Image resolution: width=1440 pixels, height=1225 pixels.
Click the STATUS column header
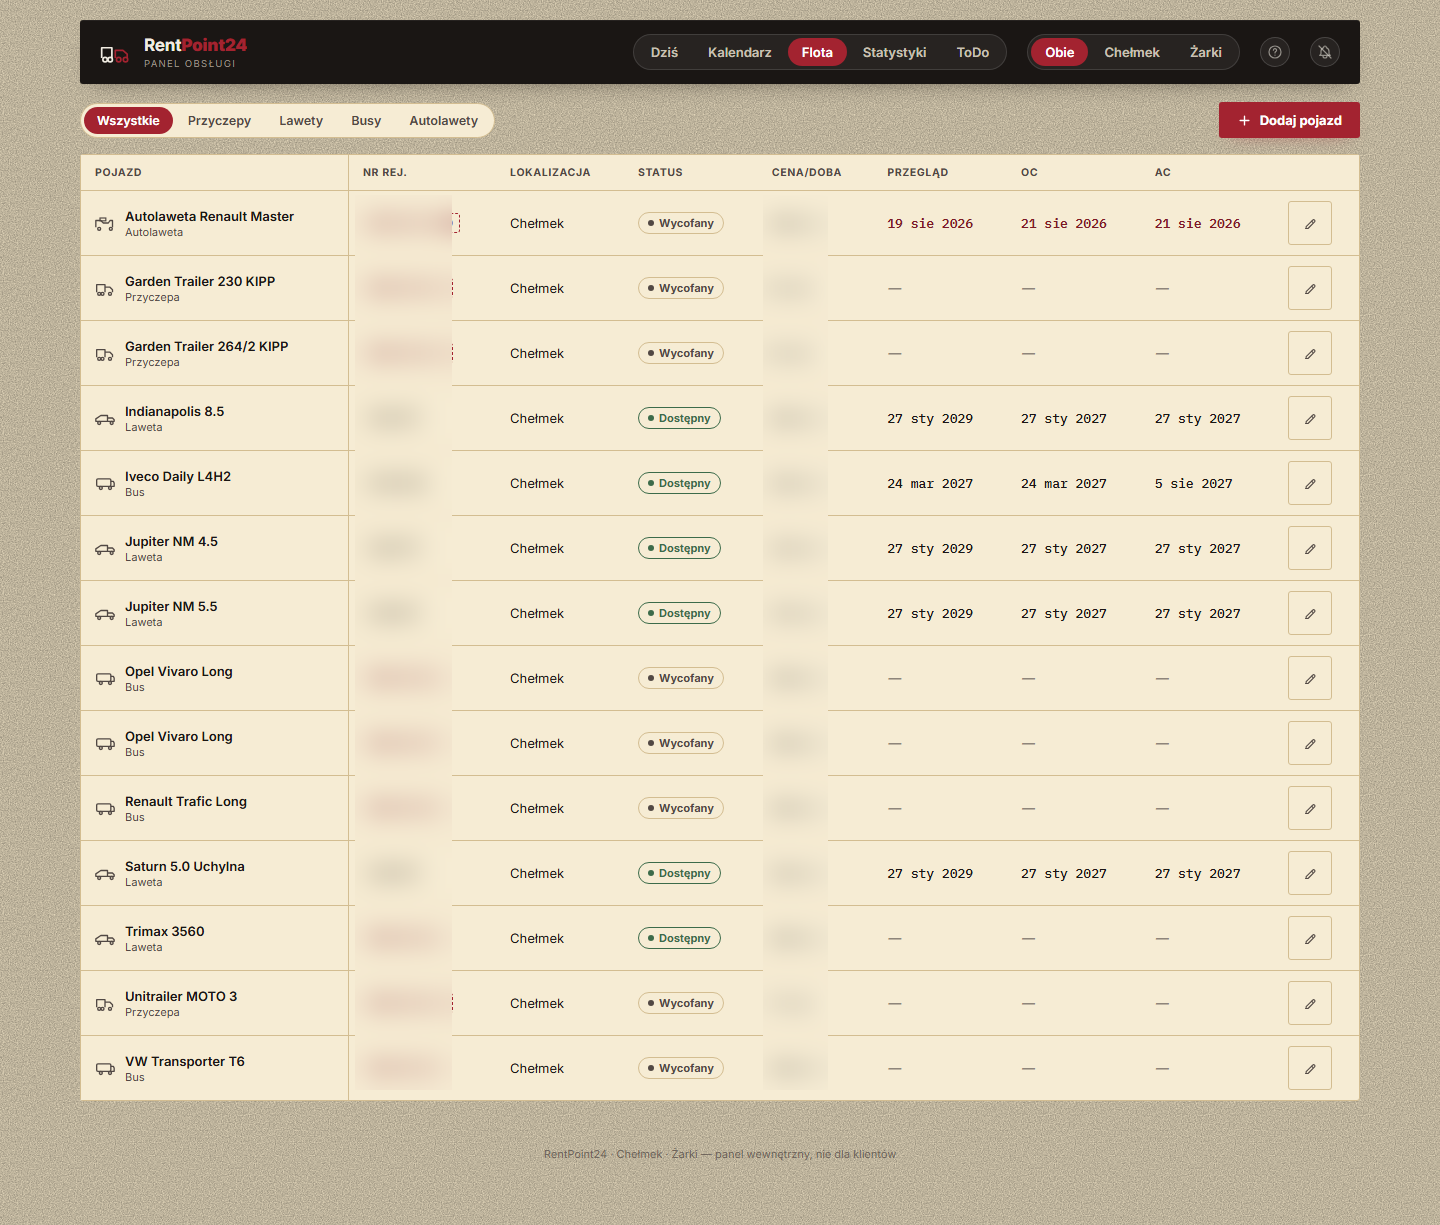point(660,172)
